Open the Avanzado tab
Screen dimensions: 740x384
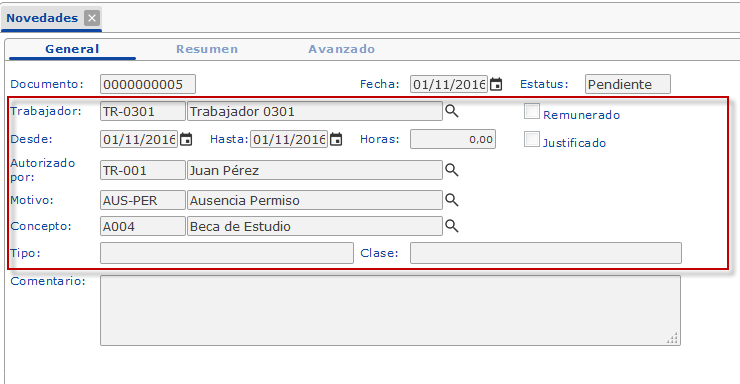pyautogui.click(x=341, y=49)
